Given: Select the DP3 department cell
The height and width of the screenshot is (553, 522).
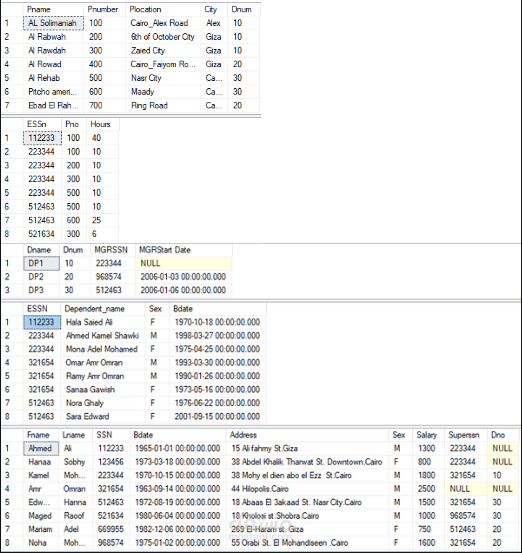Looking at the screenshot, I should point(42,290).
